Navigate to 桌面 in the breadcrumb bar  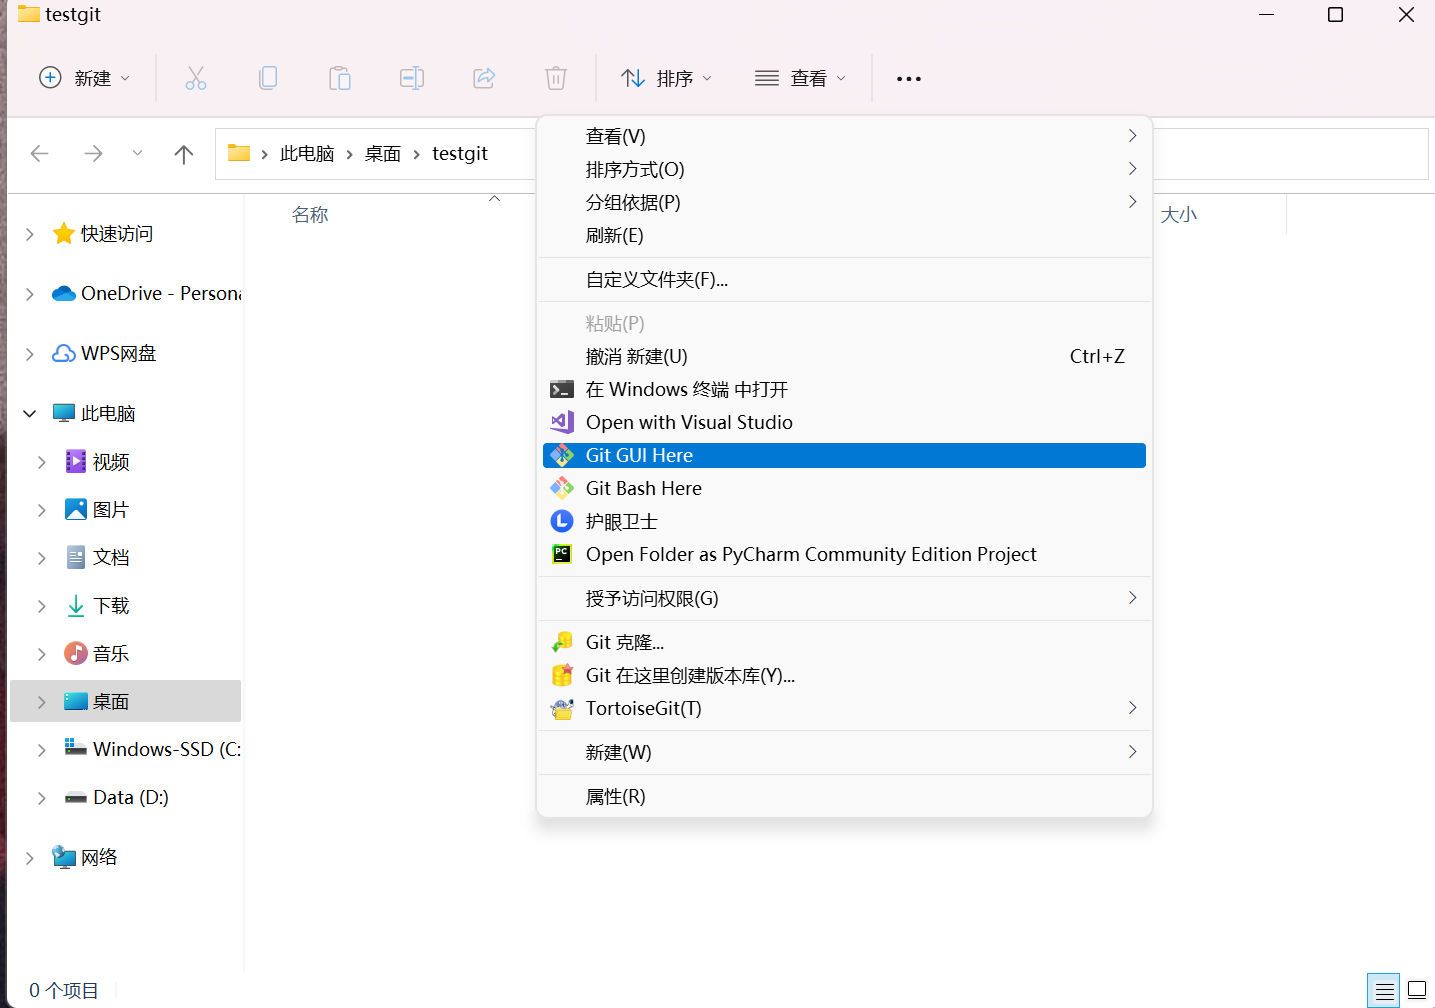coord(382,153)
